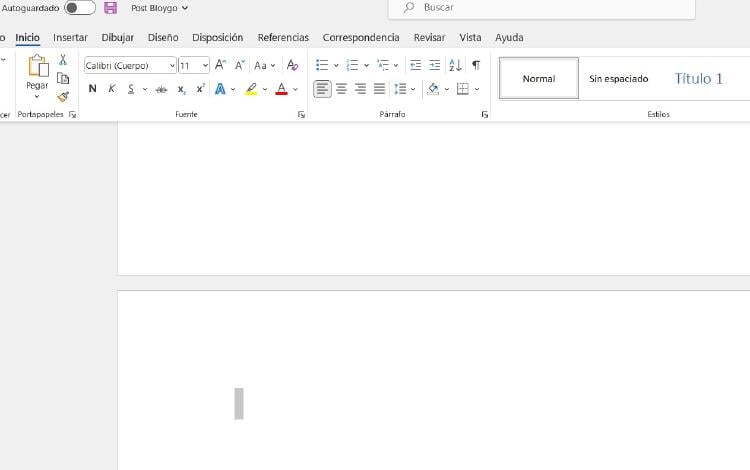Toggle bold formatting with N button

pos(93,89)
